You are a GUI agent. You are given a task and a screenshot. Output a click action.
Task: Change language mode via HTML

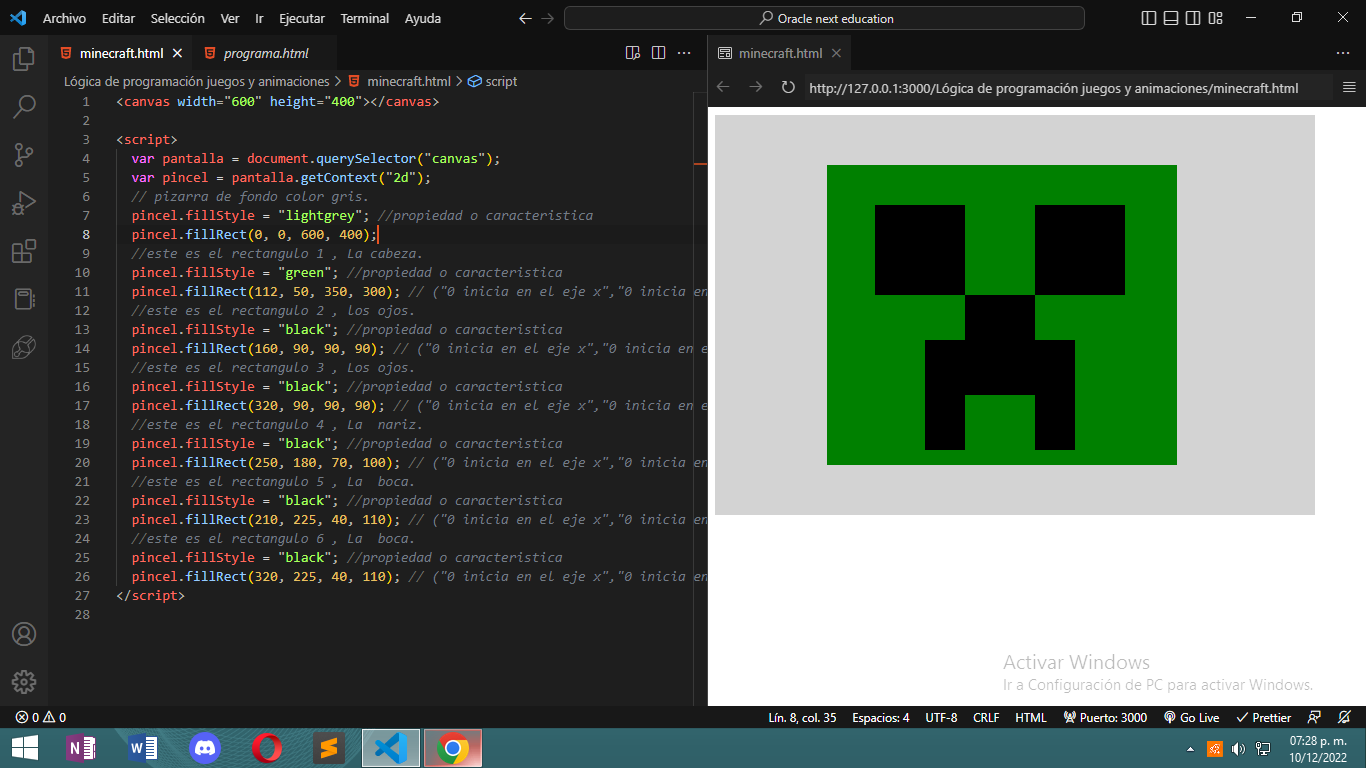[x=1031, y=717]
